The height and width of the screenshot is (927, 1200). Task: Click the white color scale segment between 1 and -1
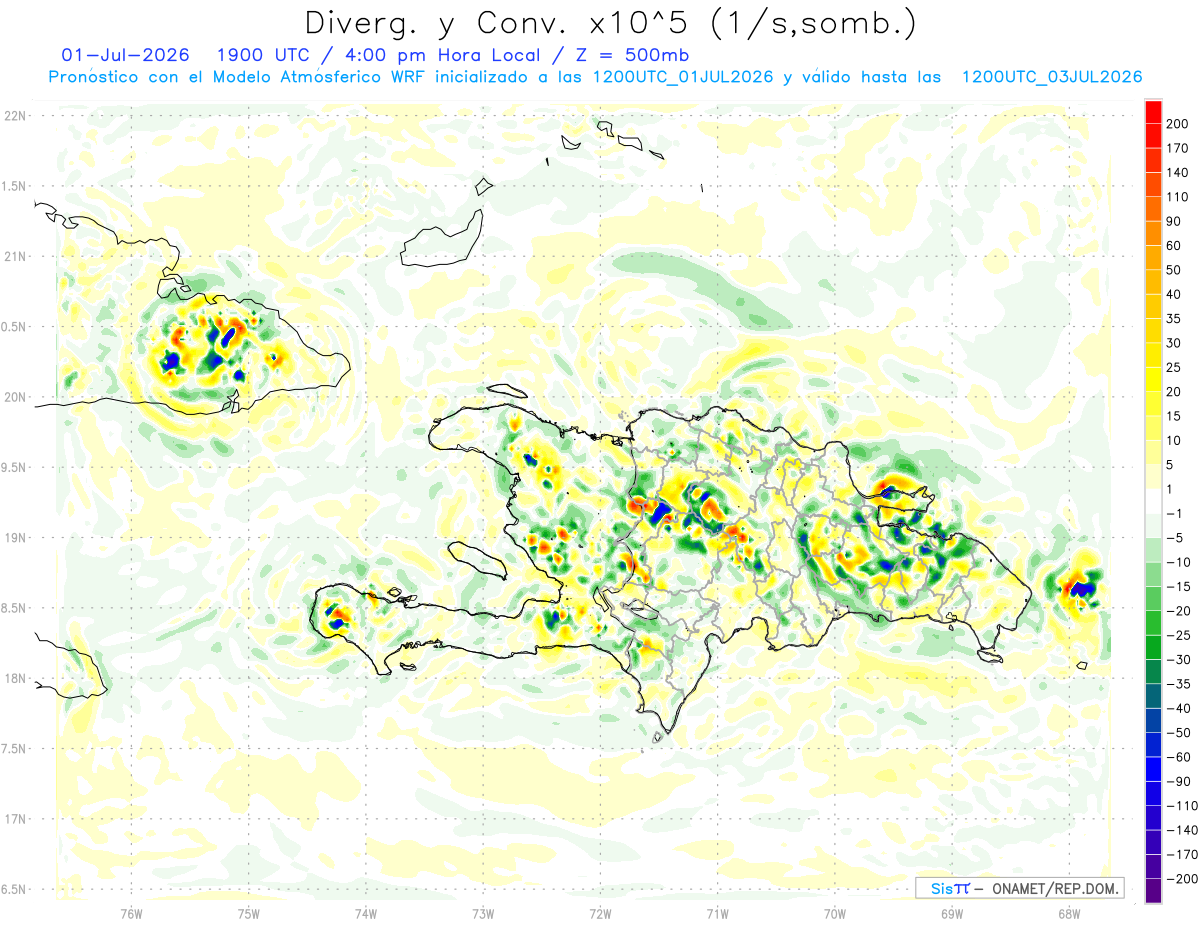coord(1153,500)
